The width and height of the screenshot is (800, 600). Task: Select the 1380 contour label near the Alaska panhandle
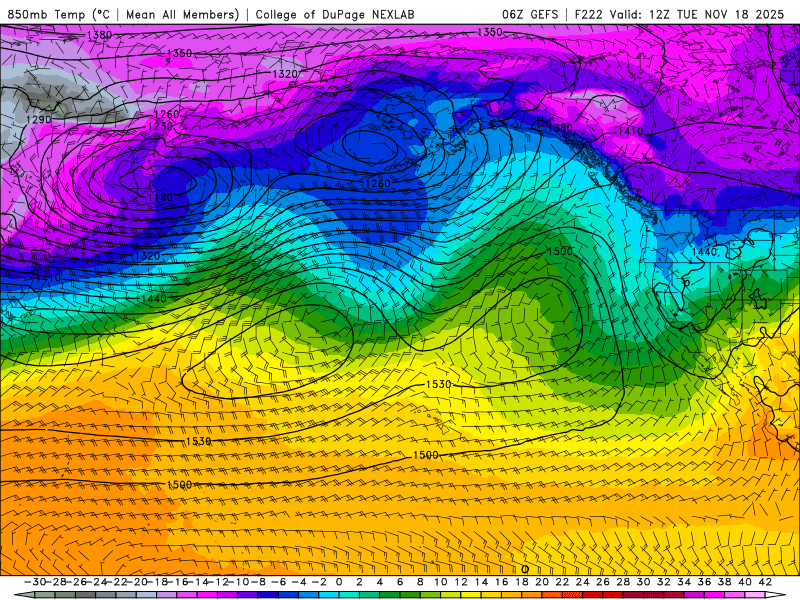click(560, 128)
